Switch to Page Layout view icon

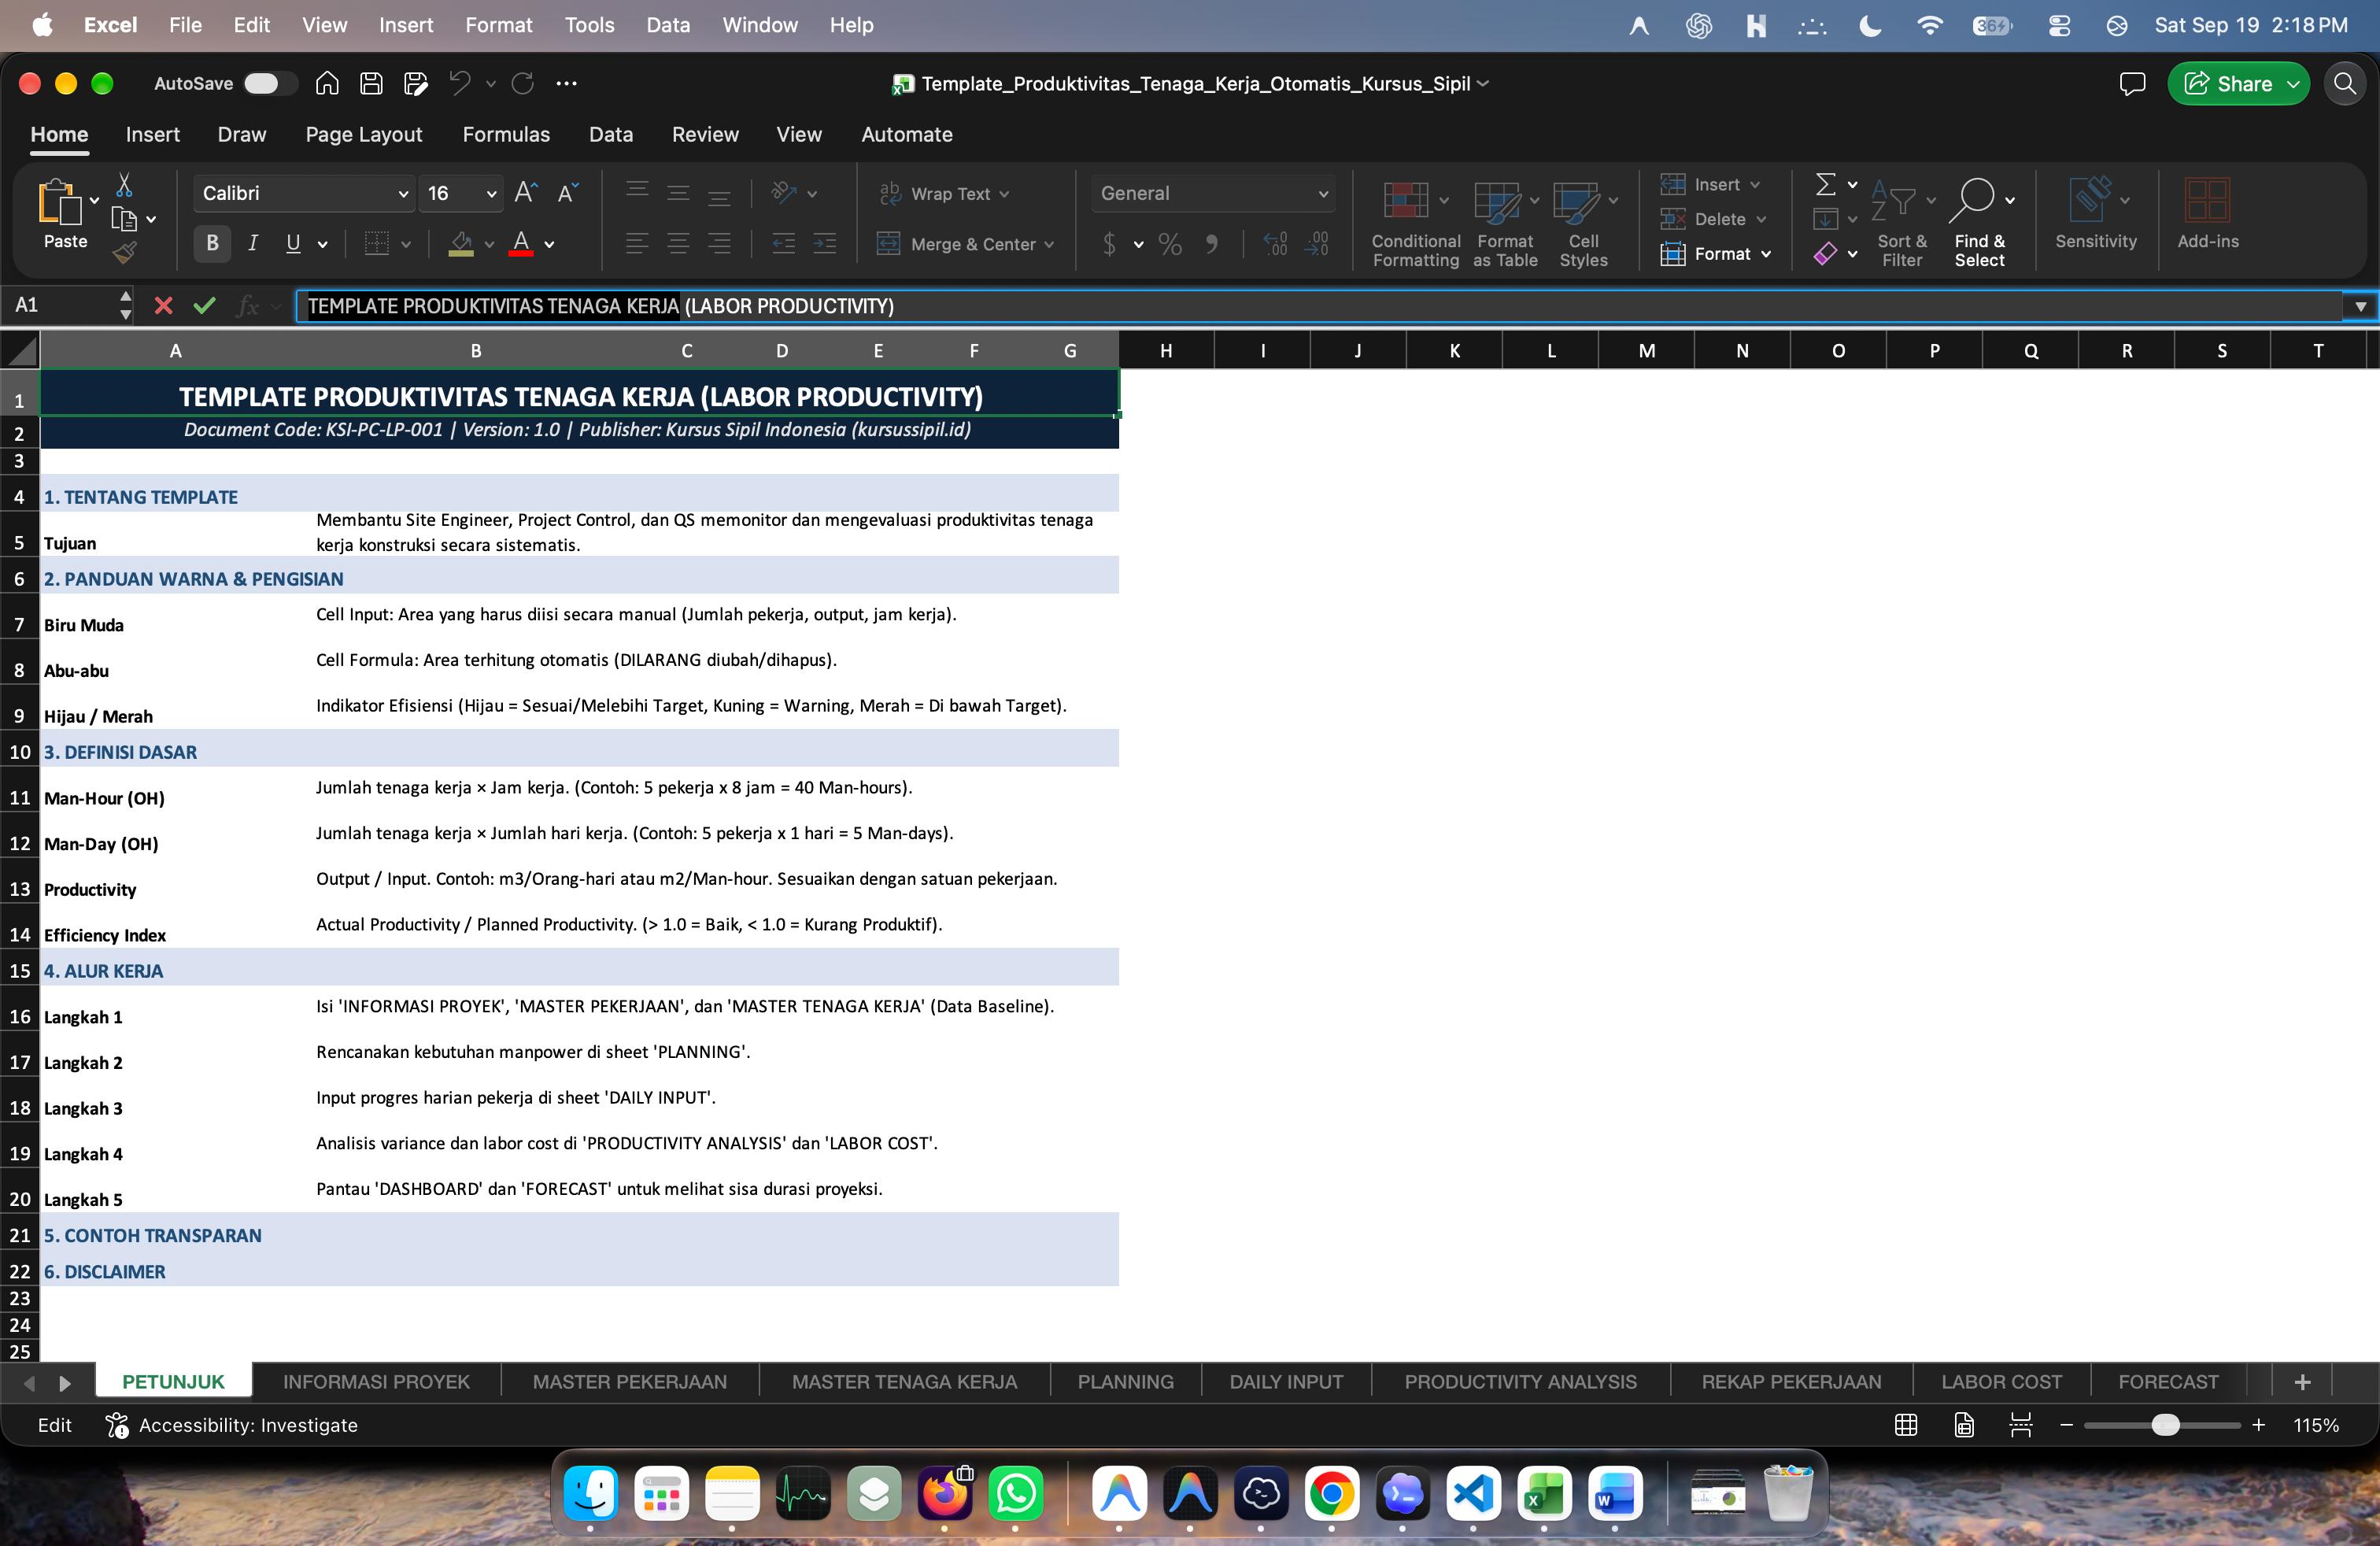tap(1964, 1425)
